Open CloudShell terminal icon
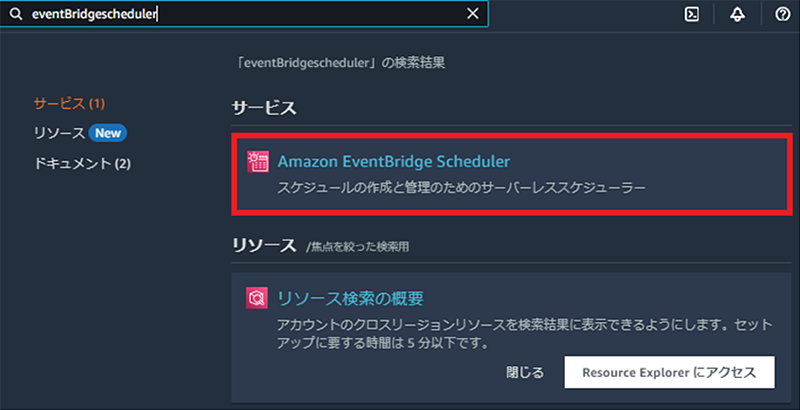The width and height of the screenshot is (800, 410). click(691, 14)
